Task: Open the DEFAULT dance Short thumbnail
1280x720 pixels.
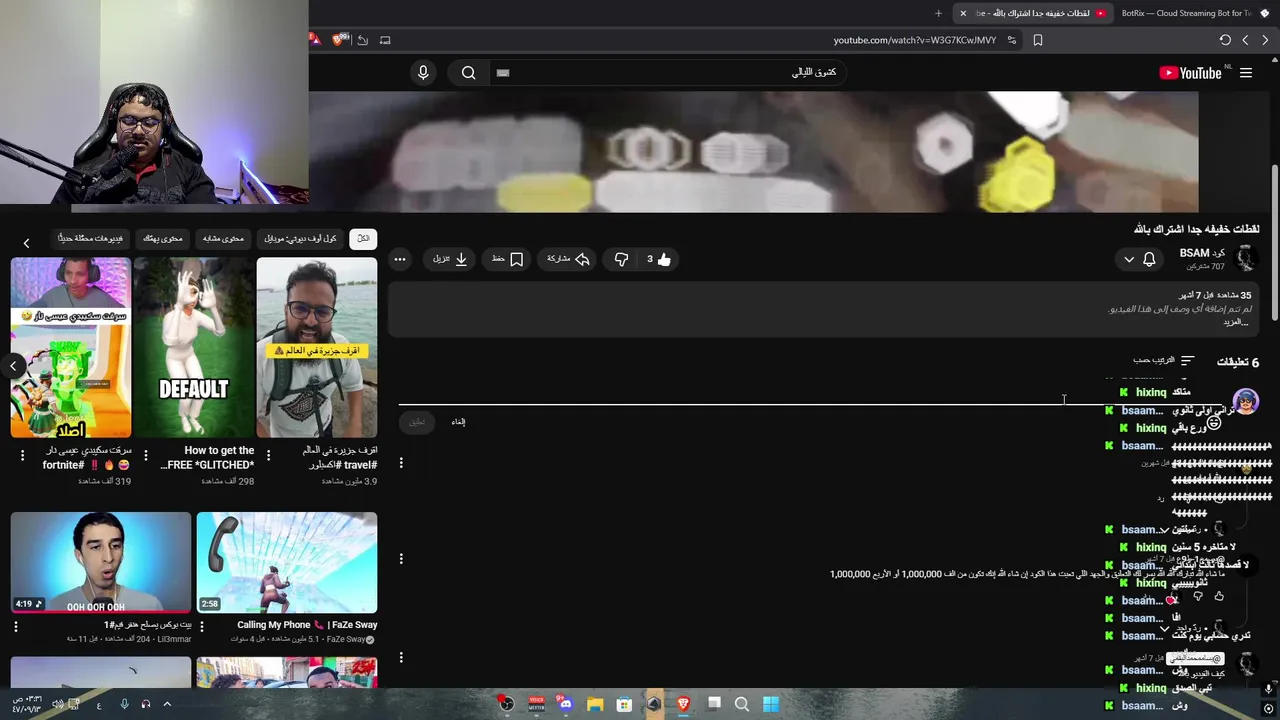Action: (x=193, y=348)
